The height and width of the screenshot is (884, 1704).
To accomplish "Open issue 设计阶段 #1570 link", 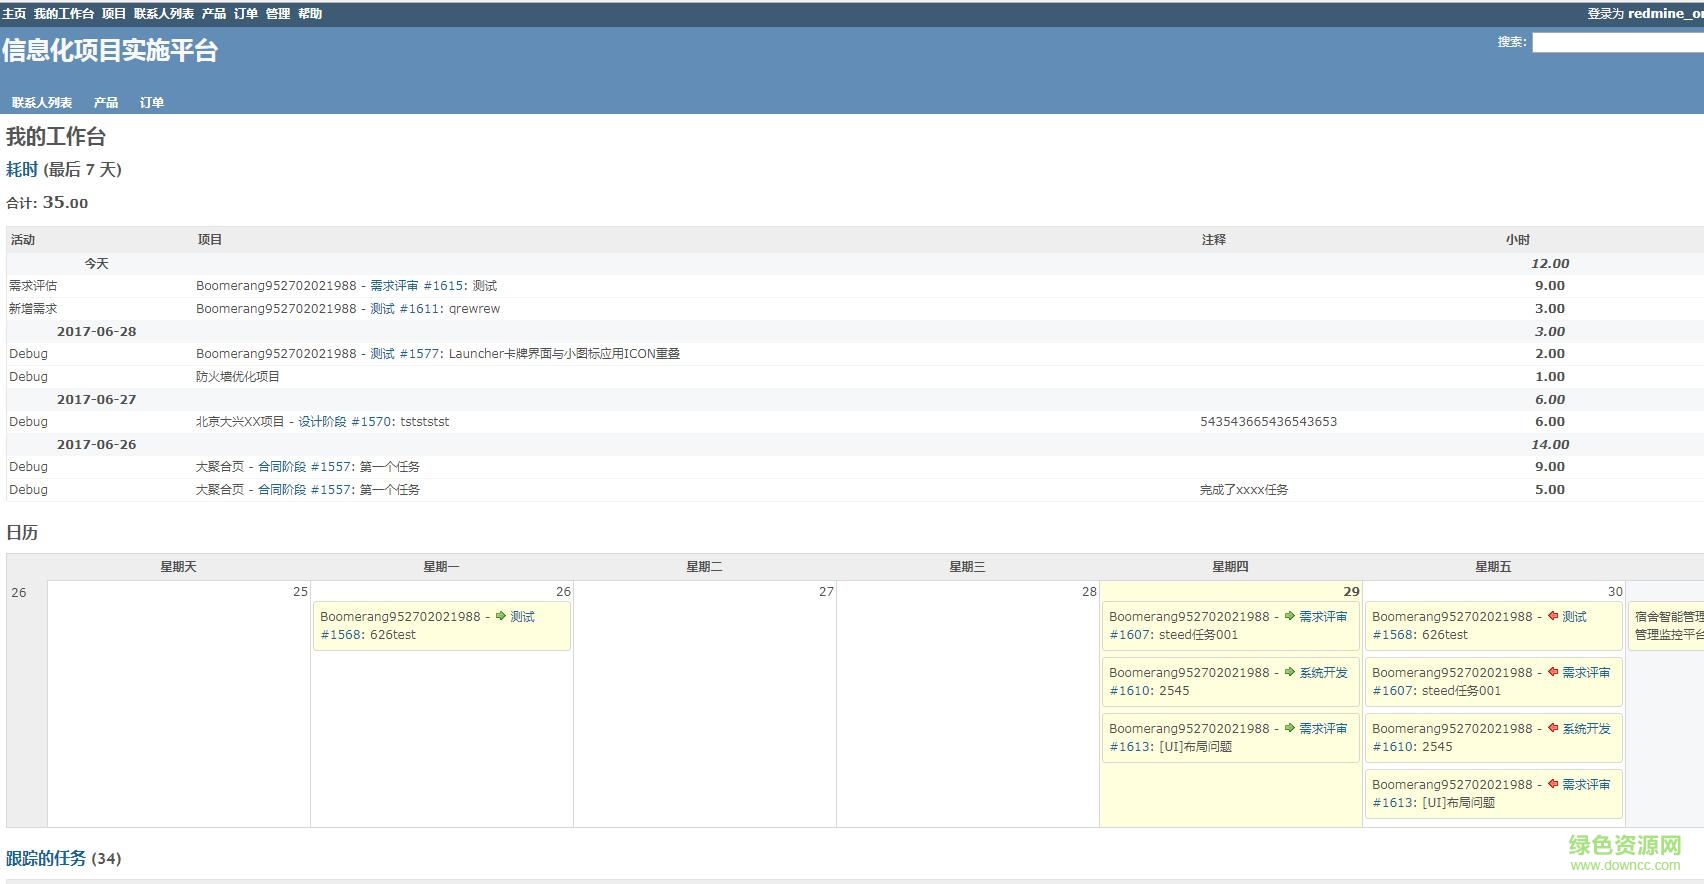I will coord(345,422).
